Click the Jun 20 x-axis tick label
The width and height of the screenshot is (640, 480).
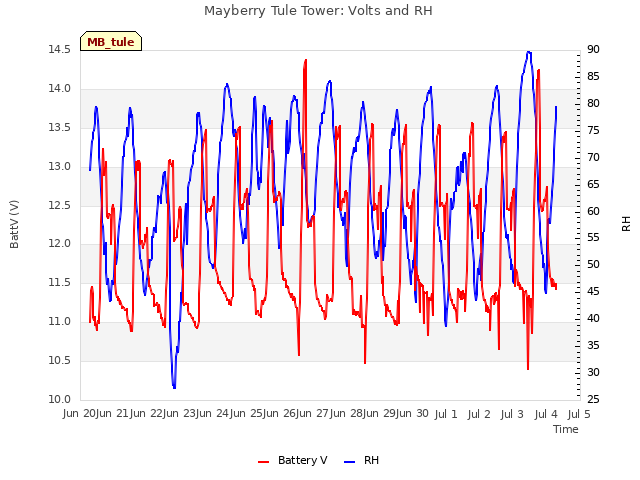click(80, 413)
